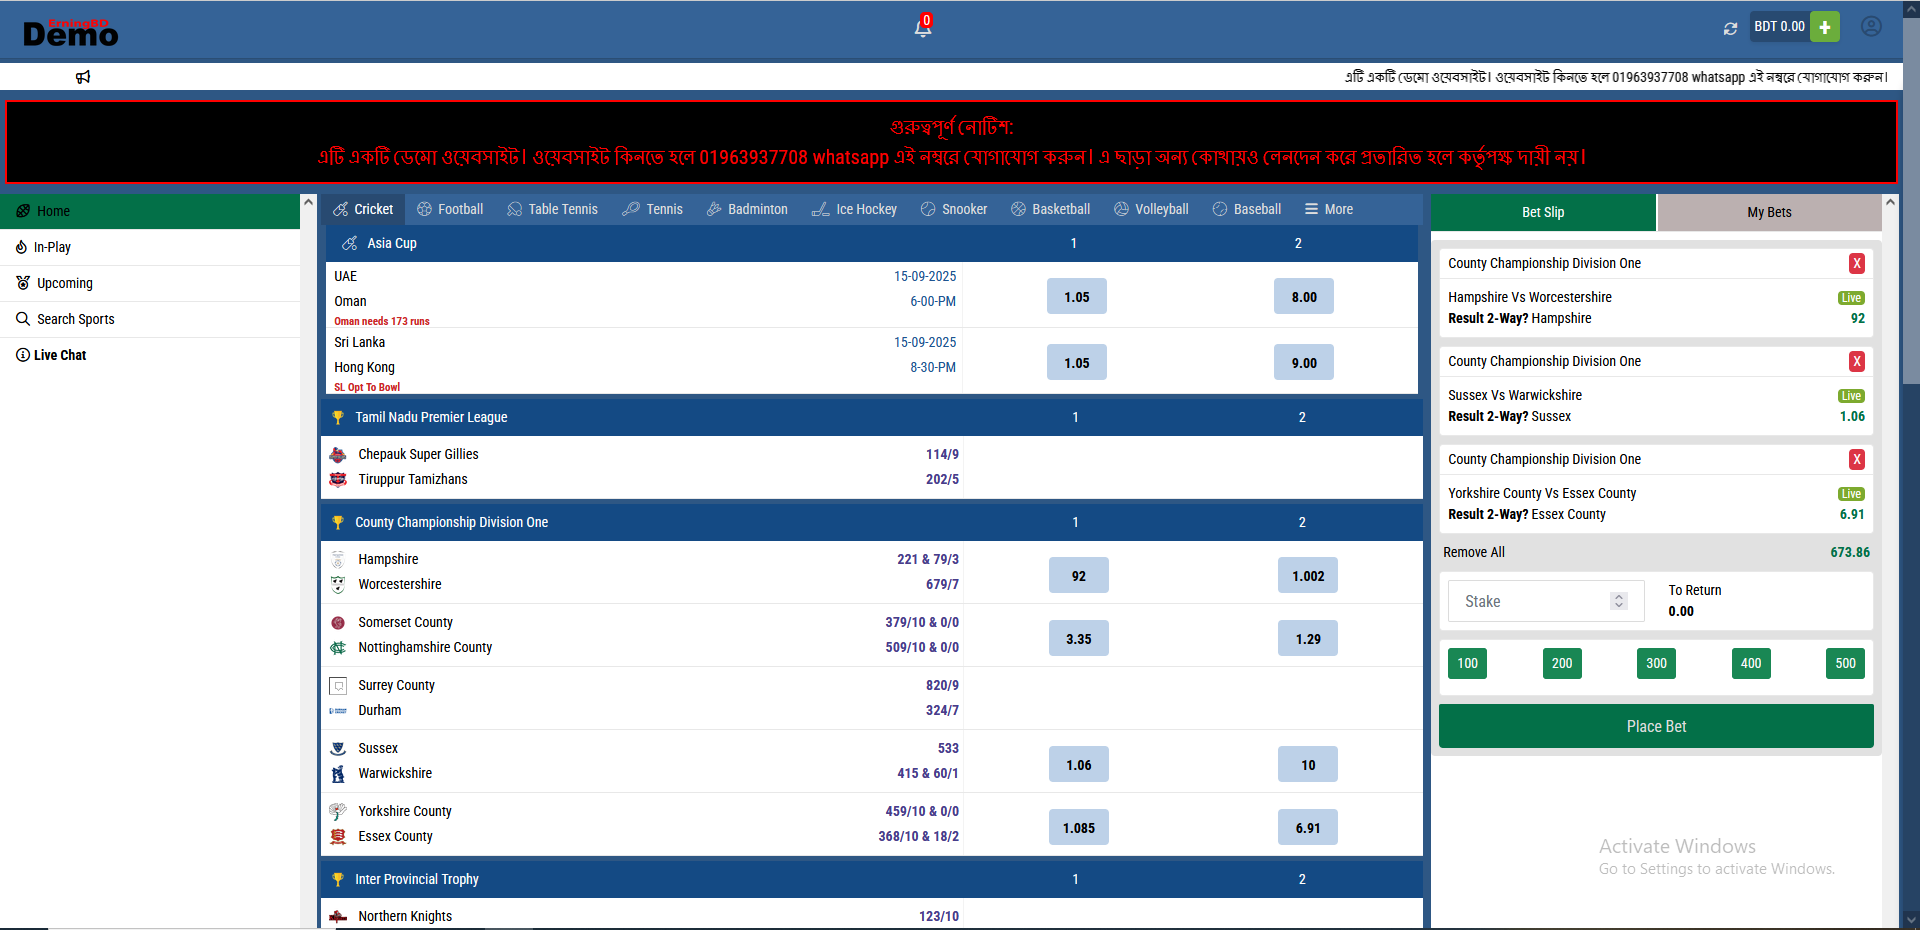Click the notification bell icon

coord(922,28)
